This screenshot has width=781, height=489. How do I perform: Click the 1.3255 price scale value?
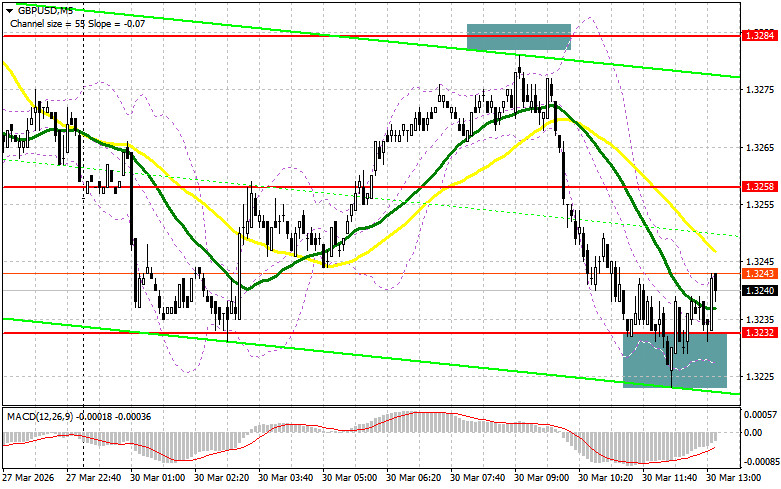pos(760,204)
